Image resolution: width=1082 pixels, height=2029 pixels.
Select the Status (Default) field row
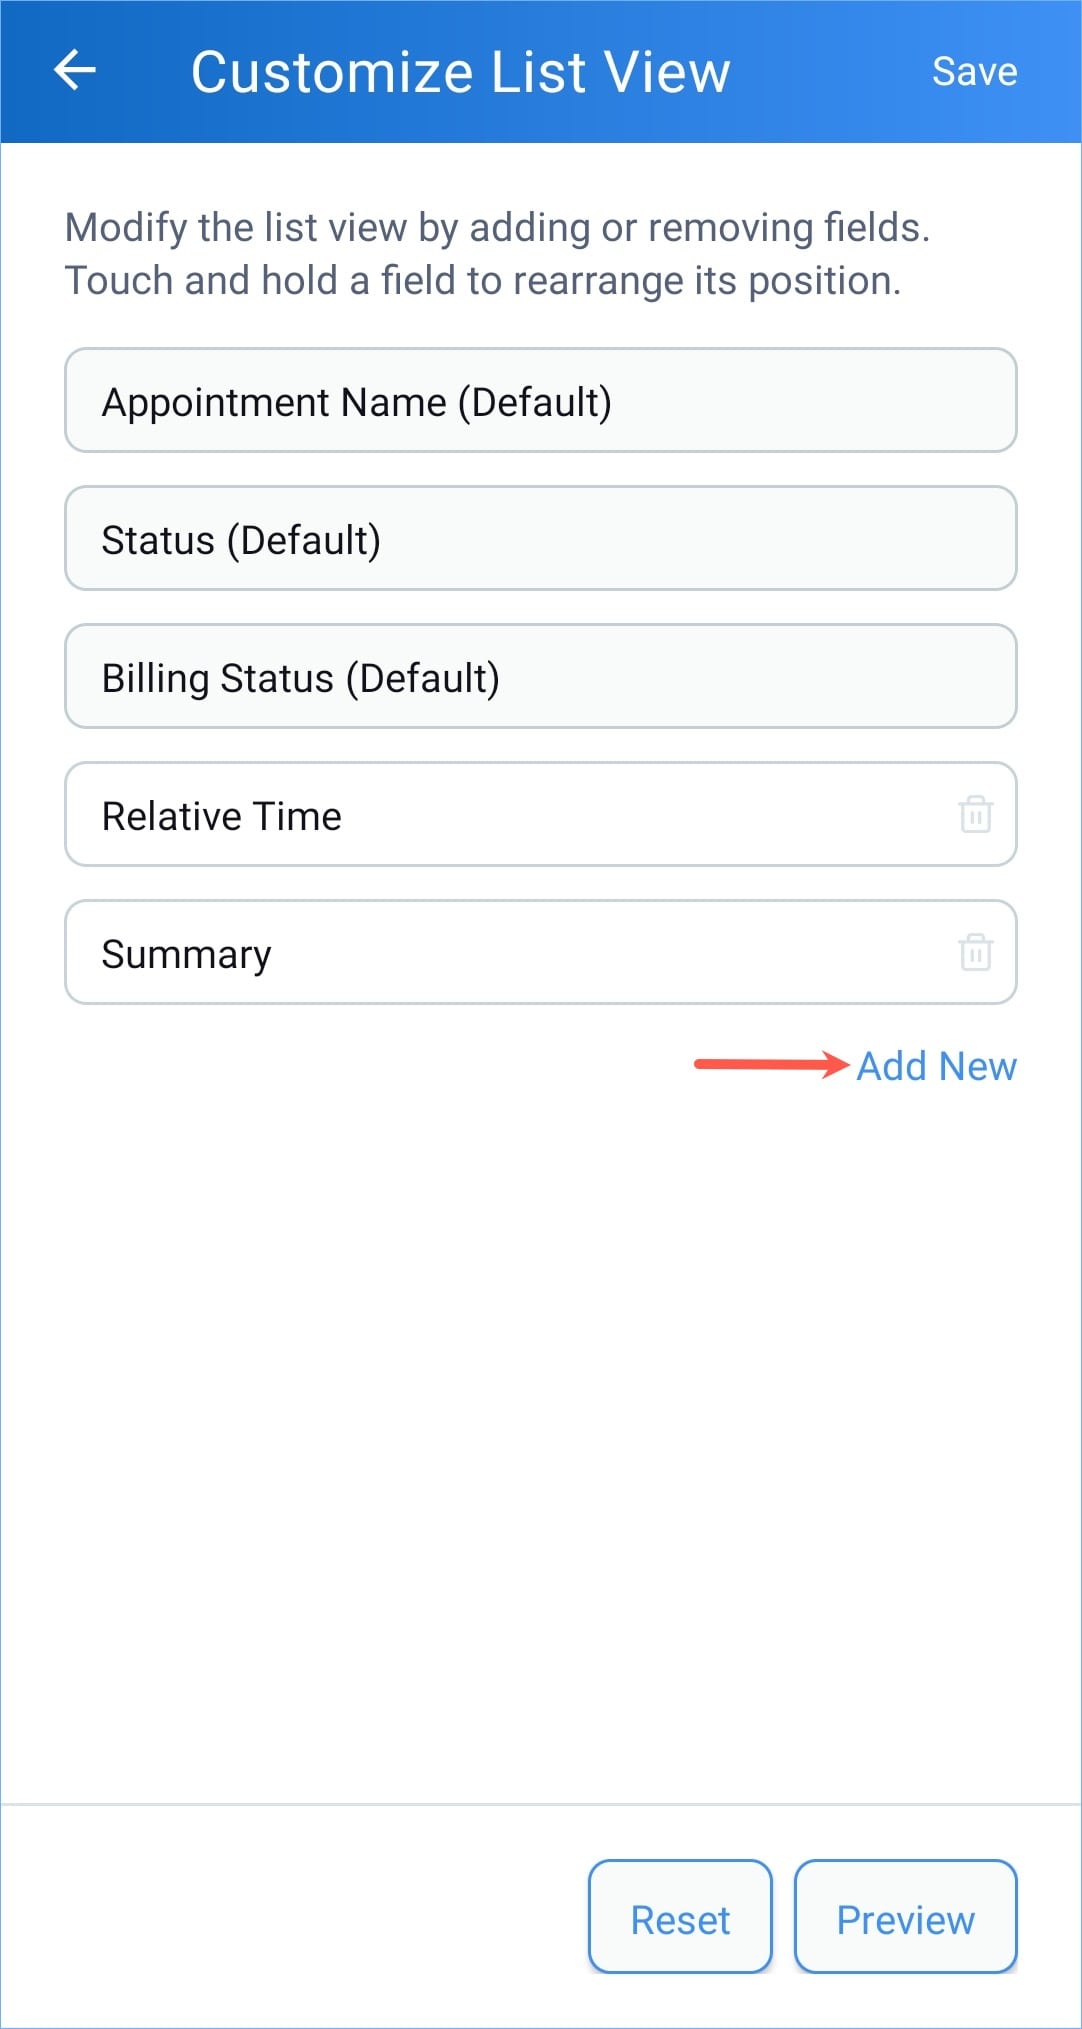[x=540, y=539]
